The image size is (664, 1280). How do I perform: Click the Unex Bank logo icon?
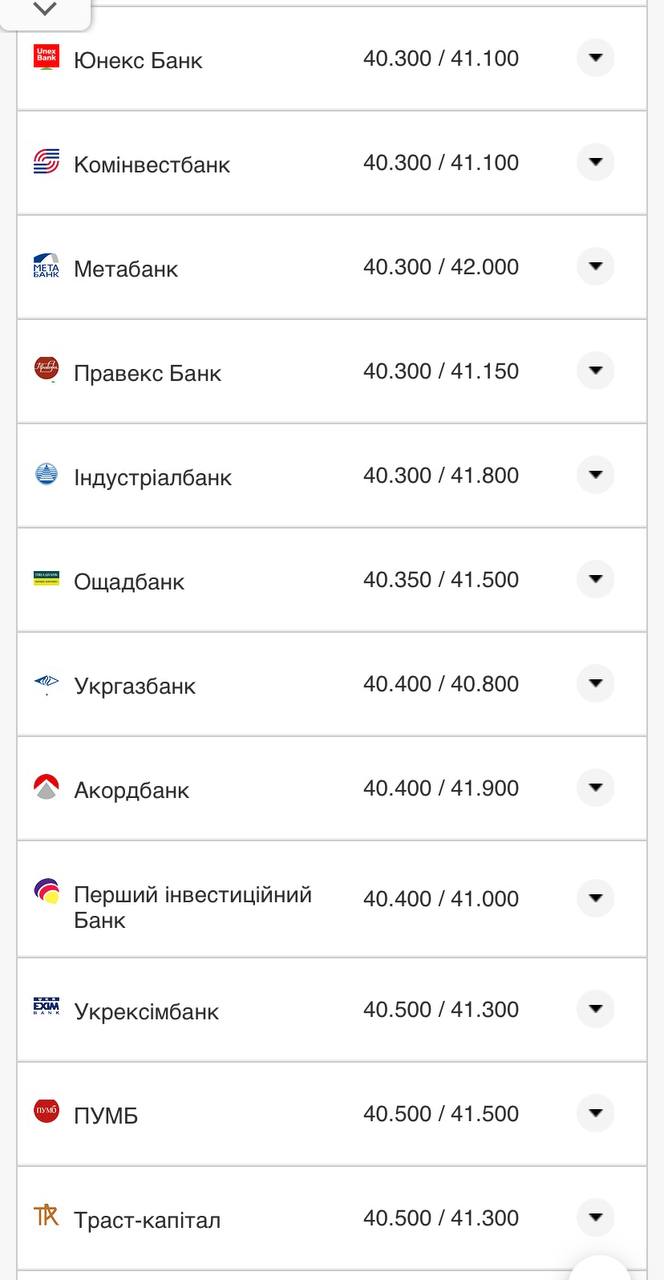(x=46, y=58)
